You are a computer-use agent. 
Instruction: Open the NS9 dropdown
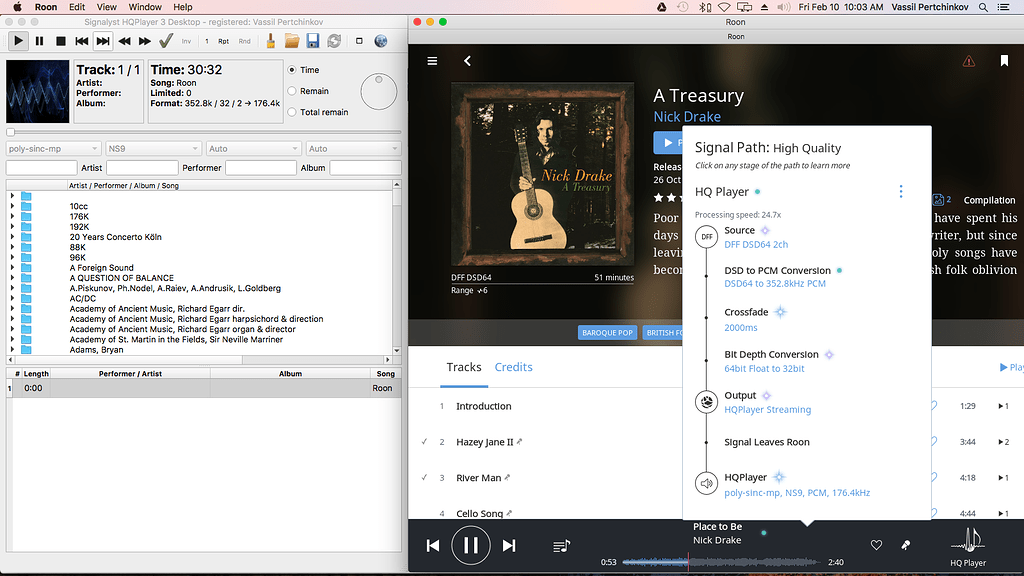(152, 149)
